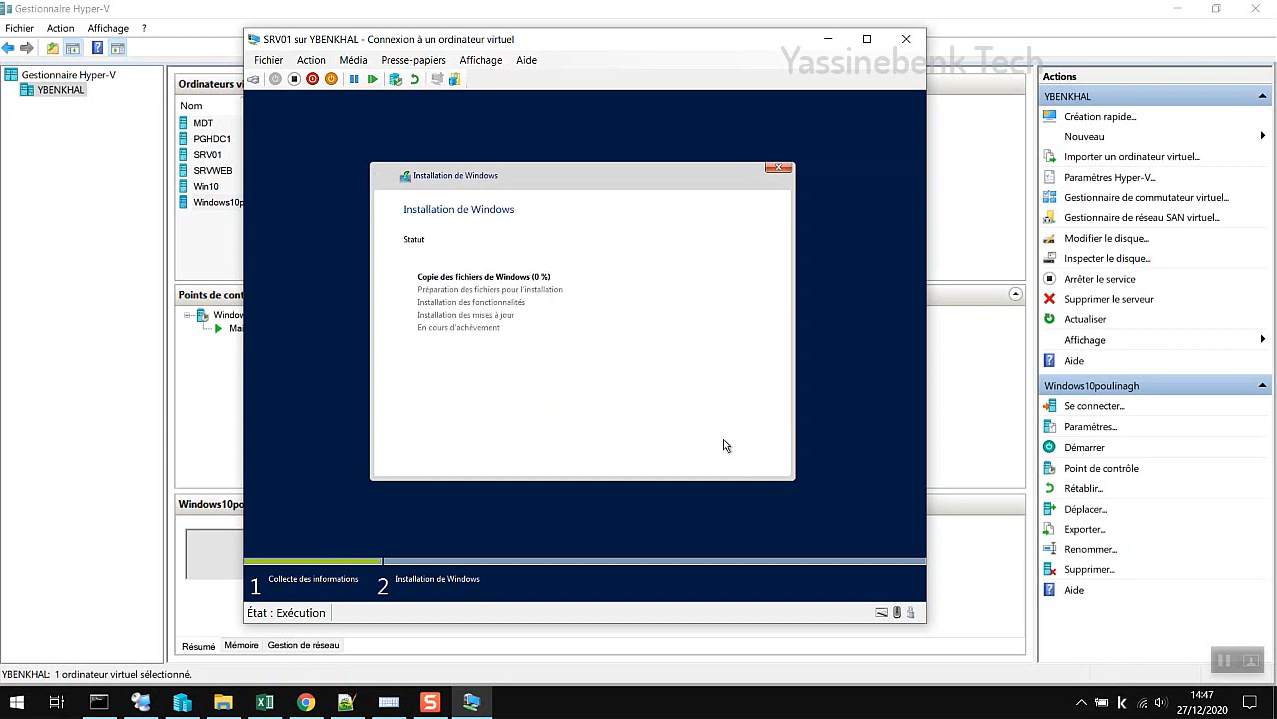Go back in Hyper-V Manager toolbar
Viewport: 1277px width, 719px height.
click(x=8, y=48)
